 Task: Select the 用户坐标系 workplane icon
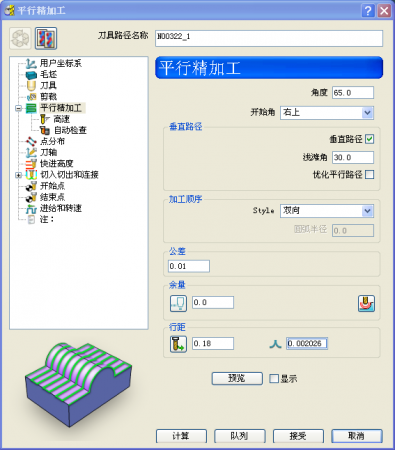click(x=31, y=63)
